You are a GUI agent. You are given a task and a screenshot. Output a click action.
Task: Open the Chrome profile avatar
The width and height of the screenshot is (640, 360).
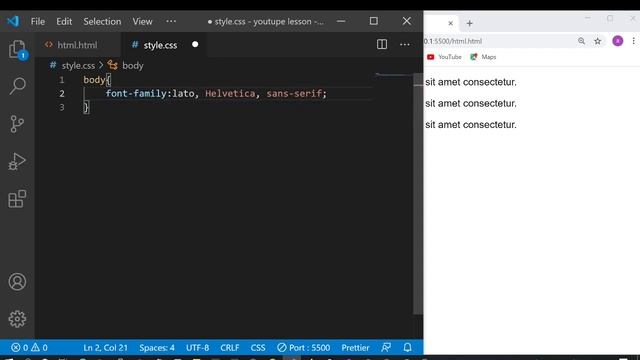click(618, 41)
